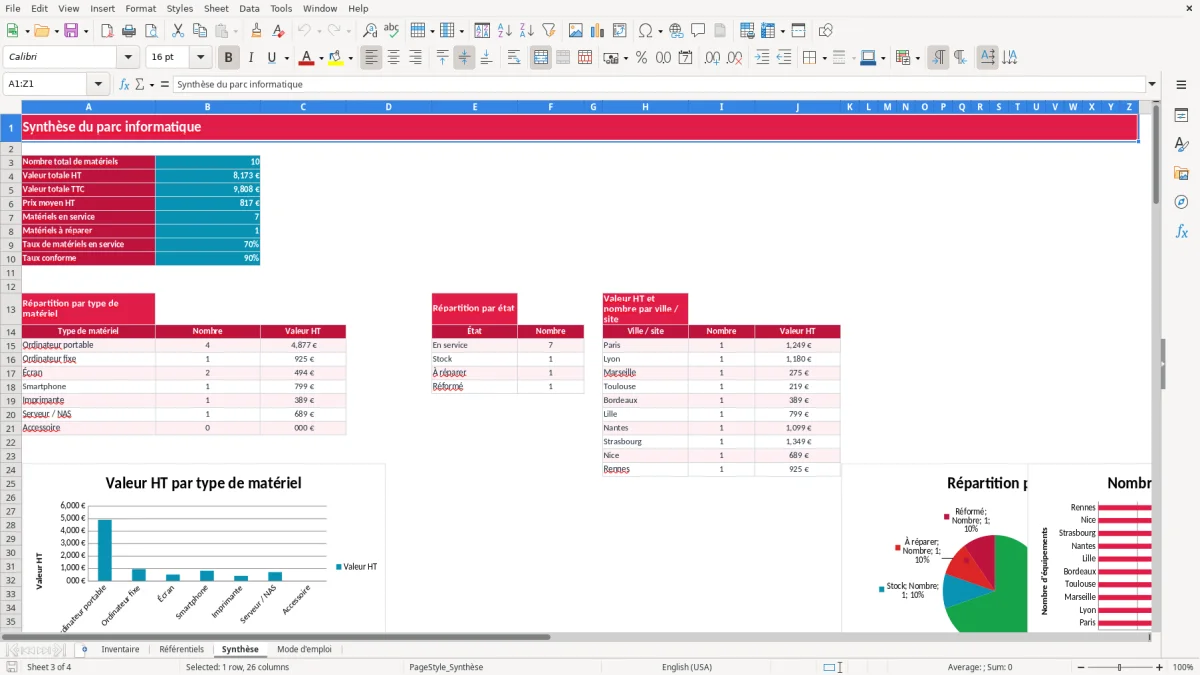
Task: Run the Spelling check icon
Action: tap(391, 31)
